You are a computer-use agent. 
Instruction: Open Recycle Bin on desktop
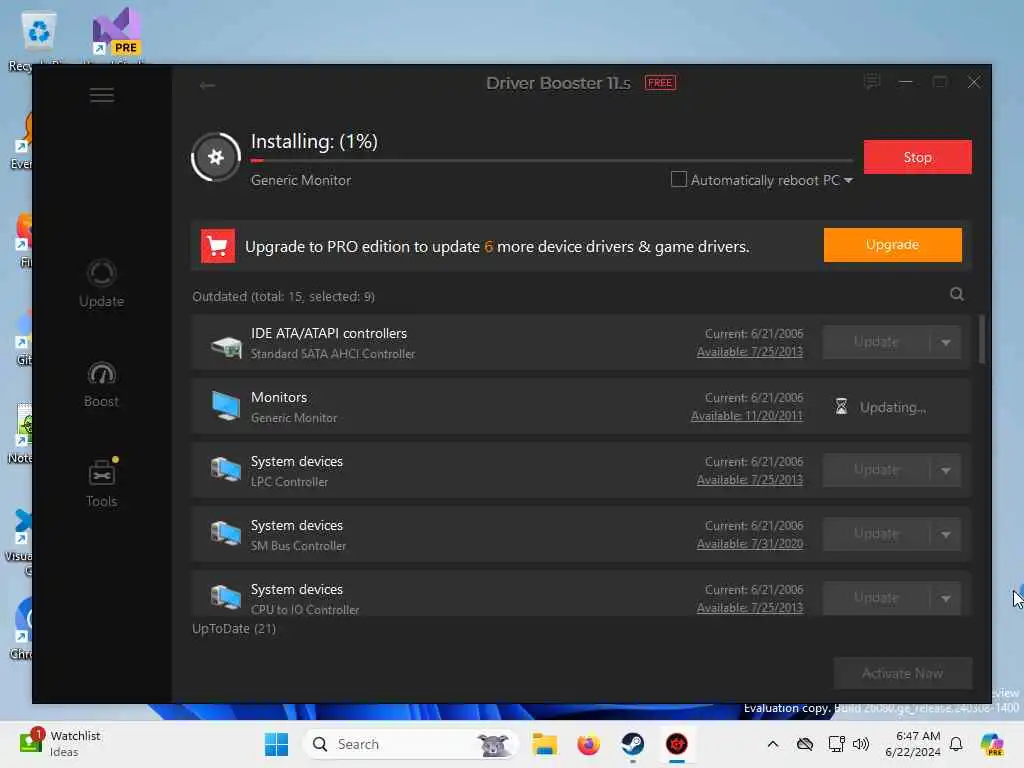pos(37,40)
